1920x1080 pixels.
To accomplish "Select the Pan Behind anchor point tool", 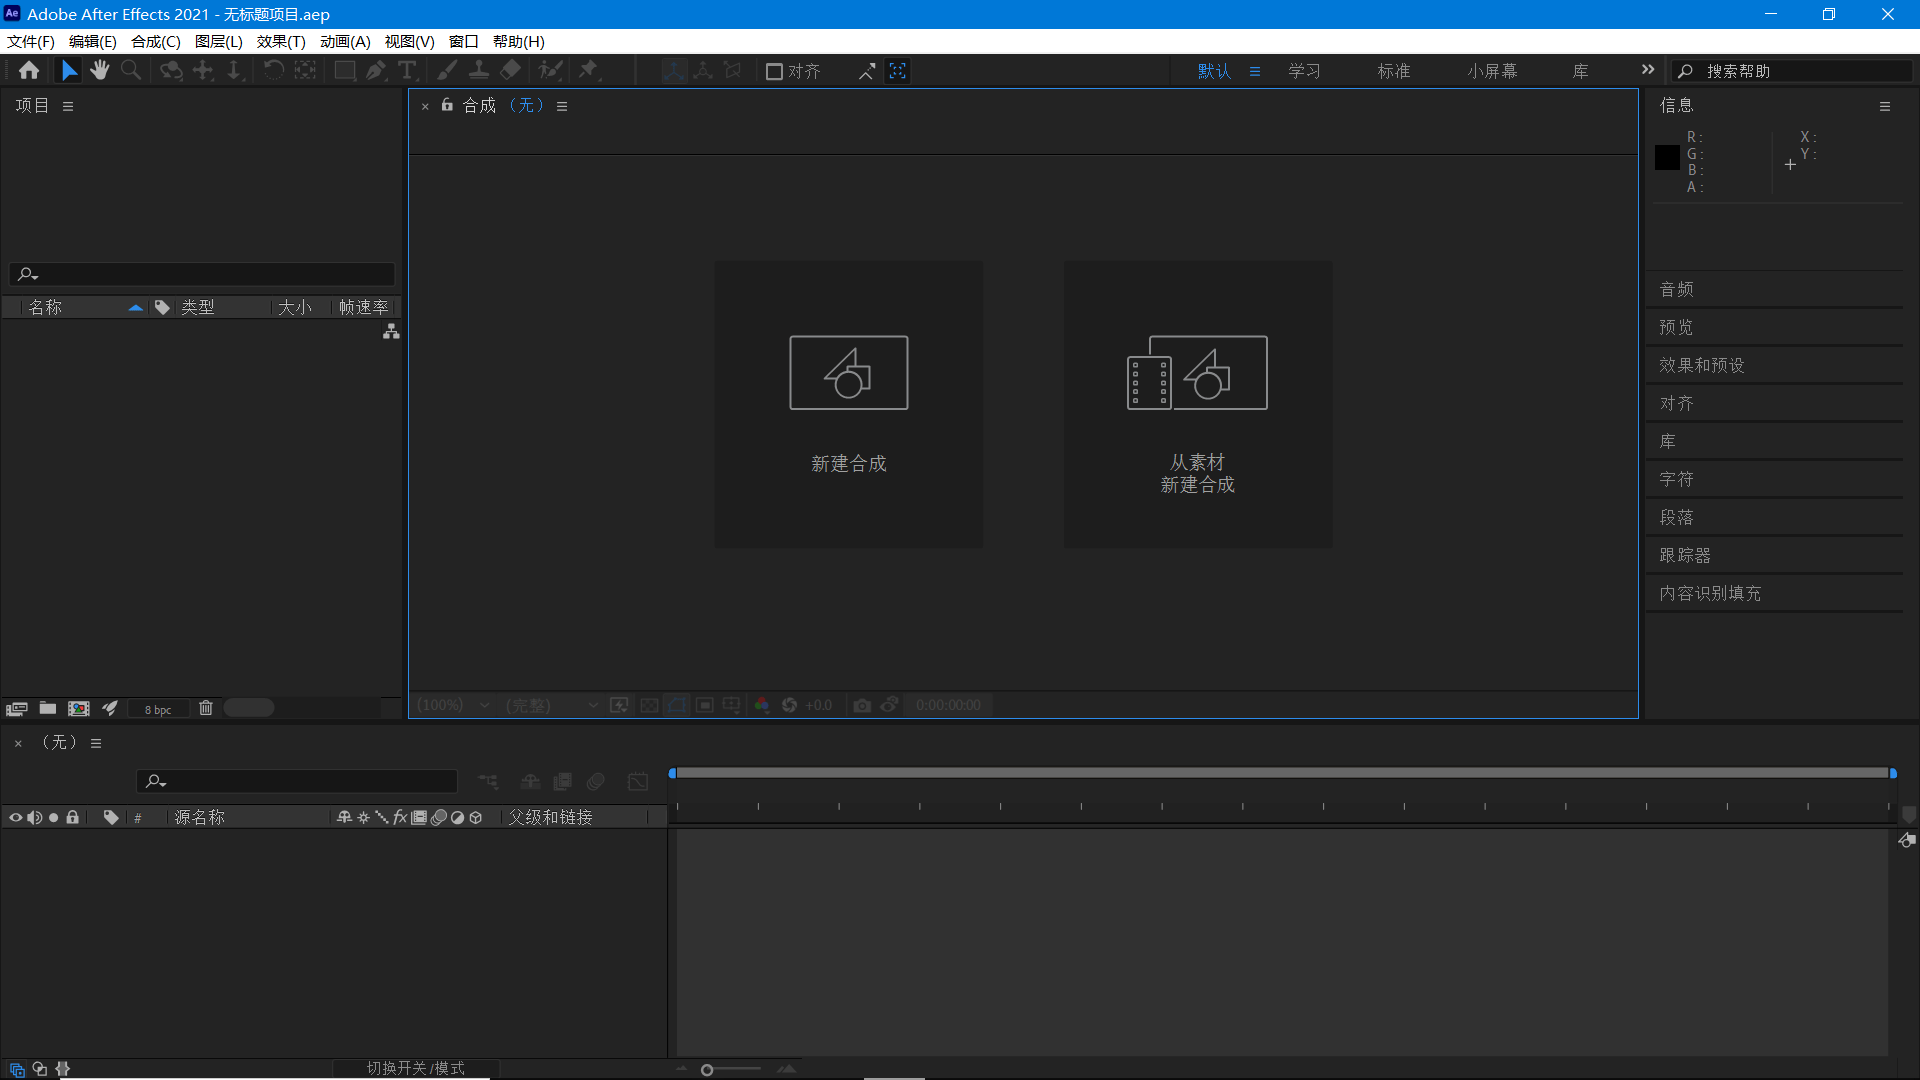I will point(305,71).
